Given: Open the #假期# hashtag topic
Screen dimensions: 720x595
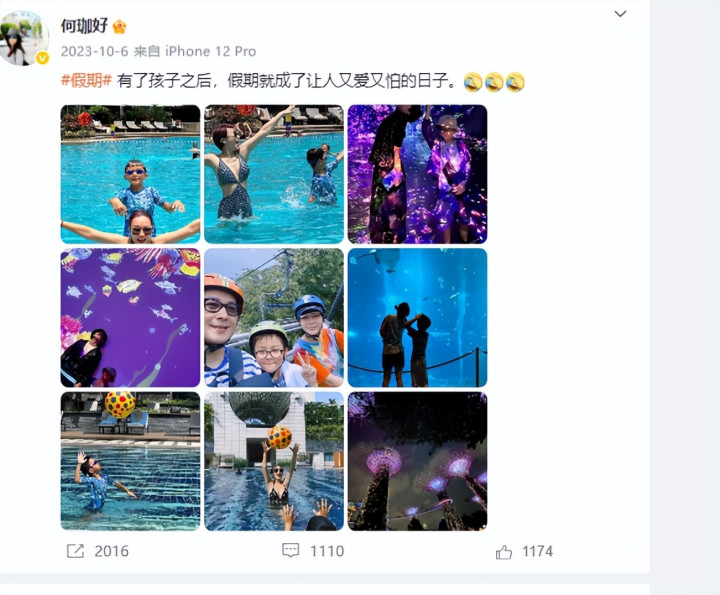Looking at the screenshot, I should [86, 81].
